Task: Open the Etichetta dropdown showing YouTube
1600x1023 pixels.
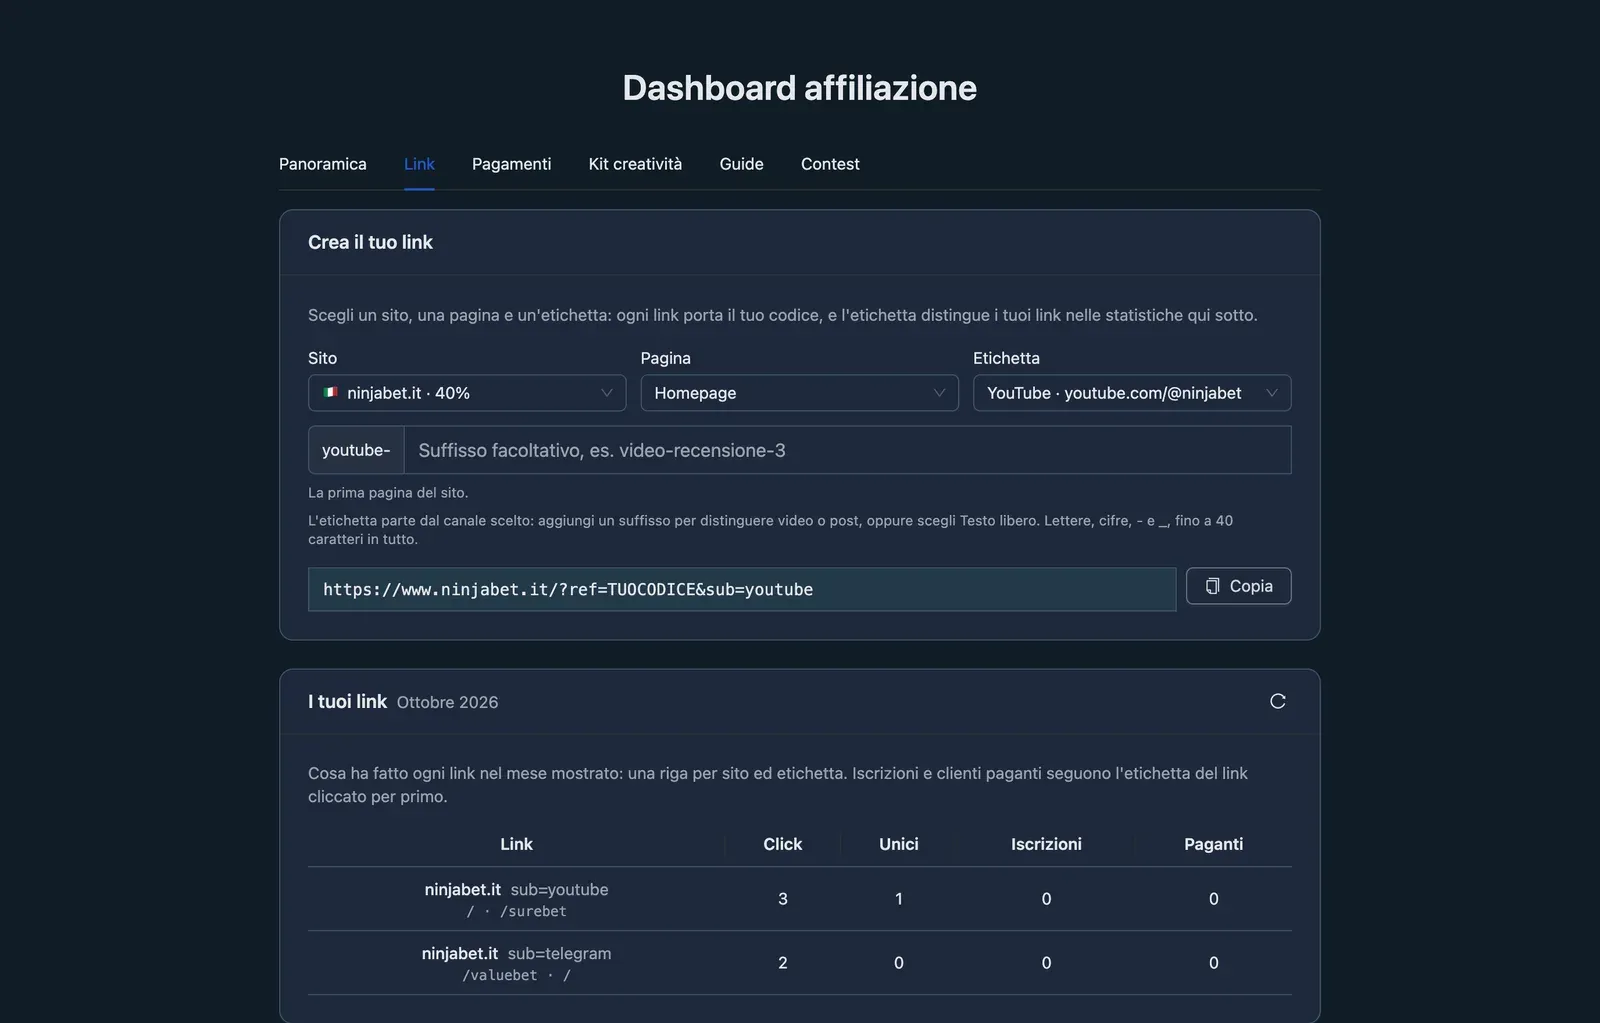Action: click(x=1132, y=393)
